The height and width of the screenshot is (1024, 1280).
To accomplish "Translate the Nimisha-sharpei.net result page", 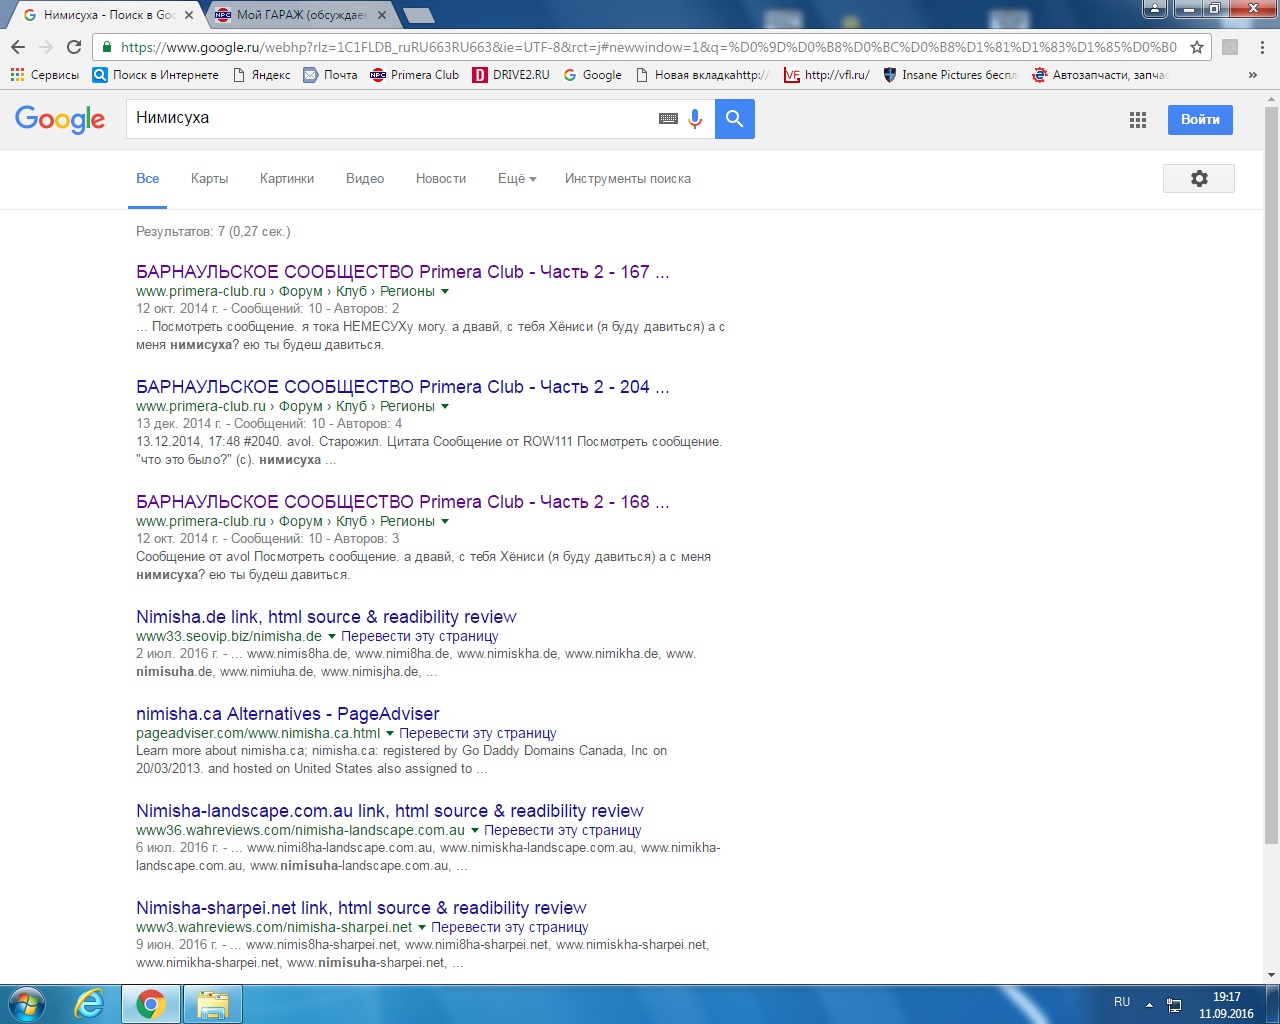I will click(510, 927).
